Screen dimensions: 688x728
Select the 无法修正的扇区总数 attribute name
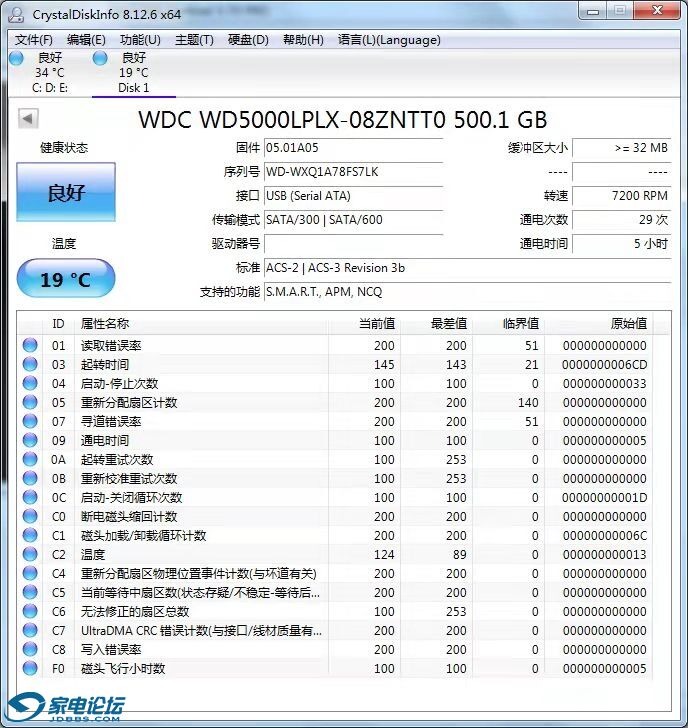(135, 611)
